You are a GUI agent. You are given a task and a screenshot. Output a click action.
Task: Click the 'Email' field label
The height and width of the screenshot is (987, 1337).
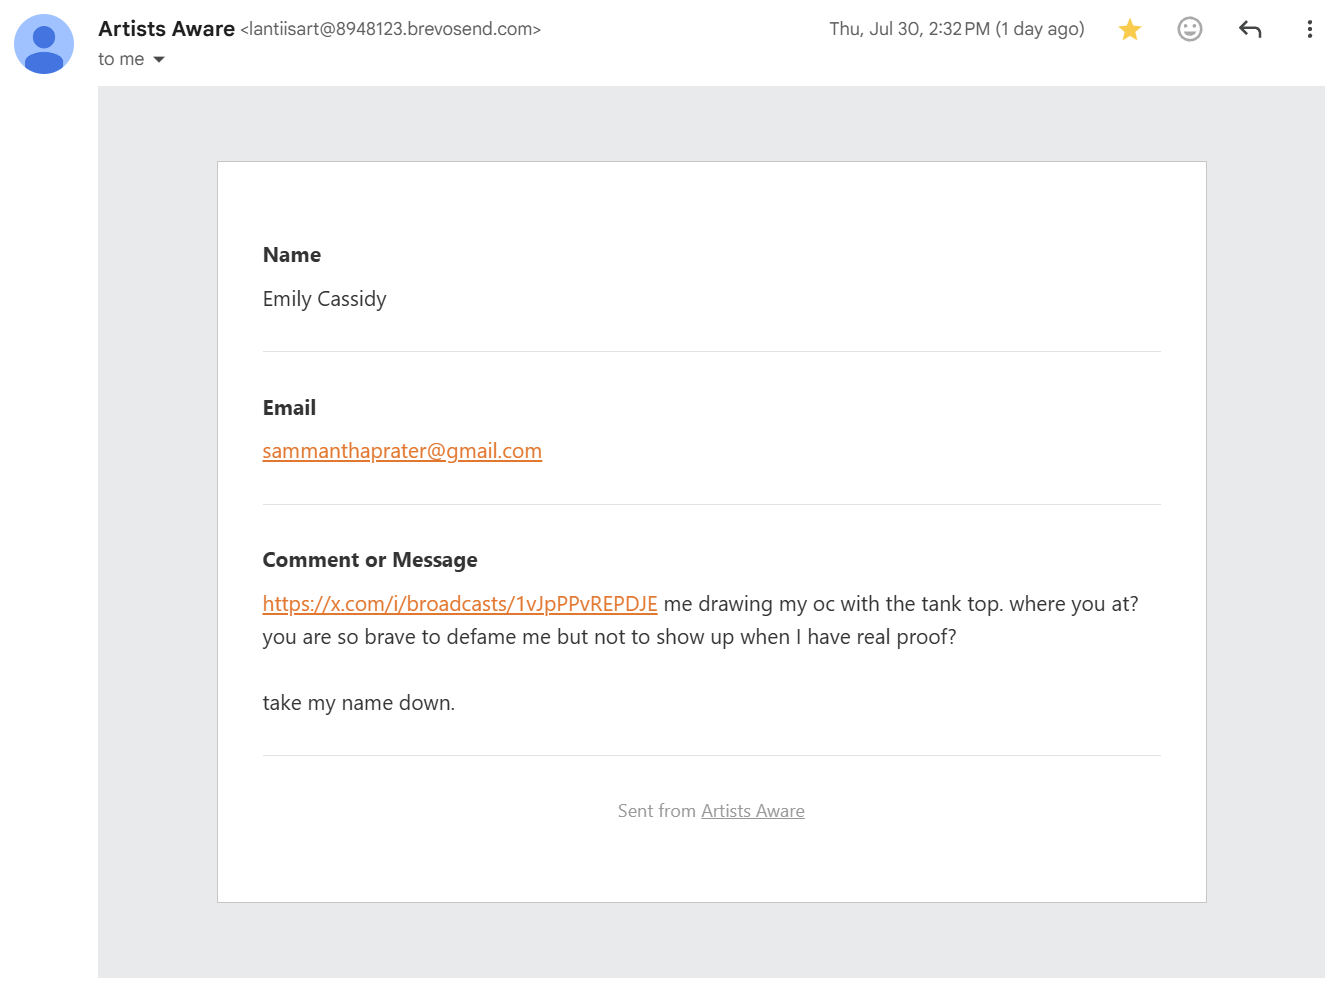tap(289, 408)
